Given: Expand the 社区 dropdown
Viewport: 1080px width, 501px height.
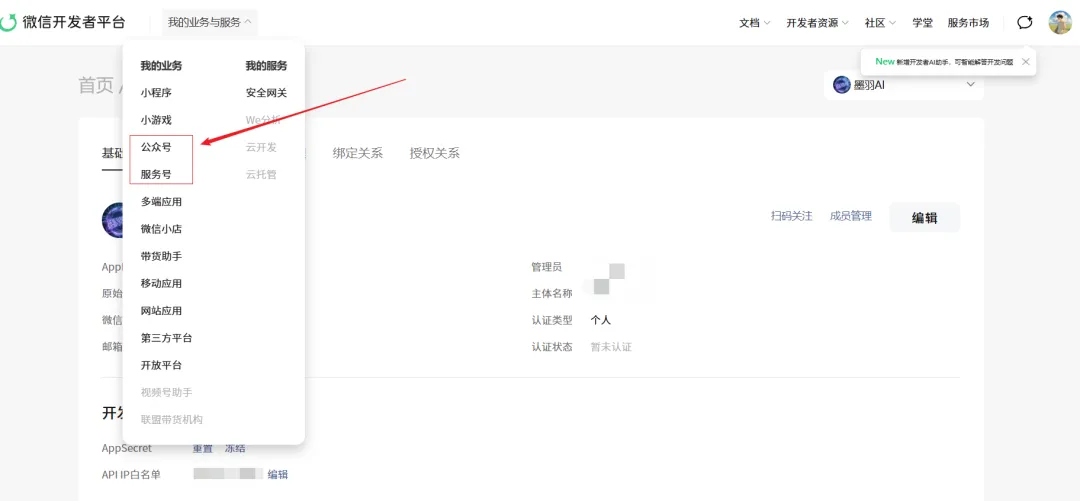Looking at the screenshot, I should 880,23.
